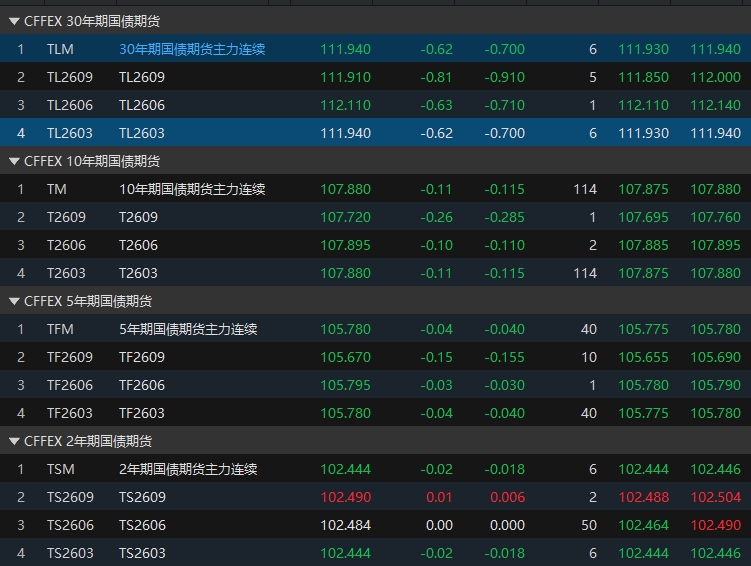
Task: Select the TLM code cell
Action: coord(60,49)
